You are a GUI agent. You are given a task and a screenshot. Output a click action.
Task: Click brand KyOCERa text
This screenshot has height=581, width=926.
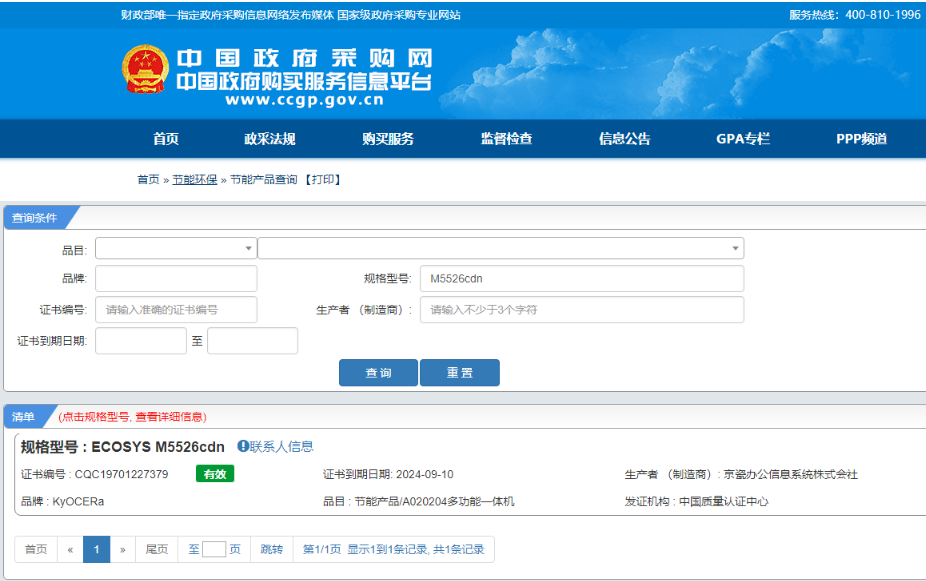[x=78, y=501]
